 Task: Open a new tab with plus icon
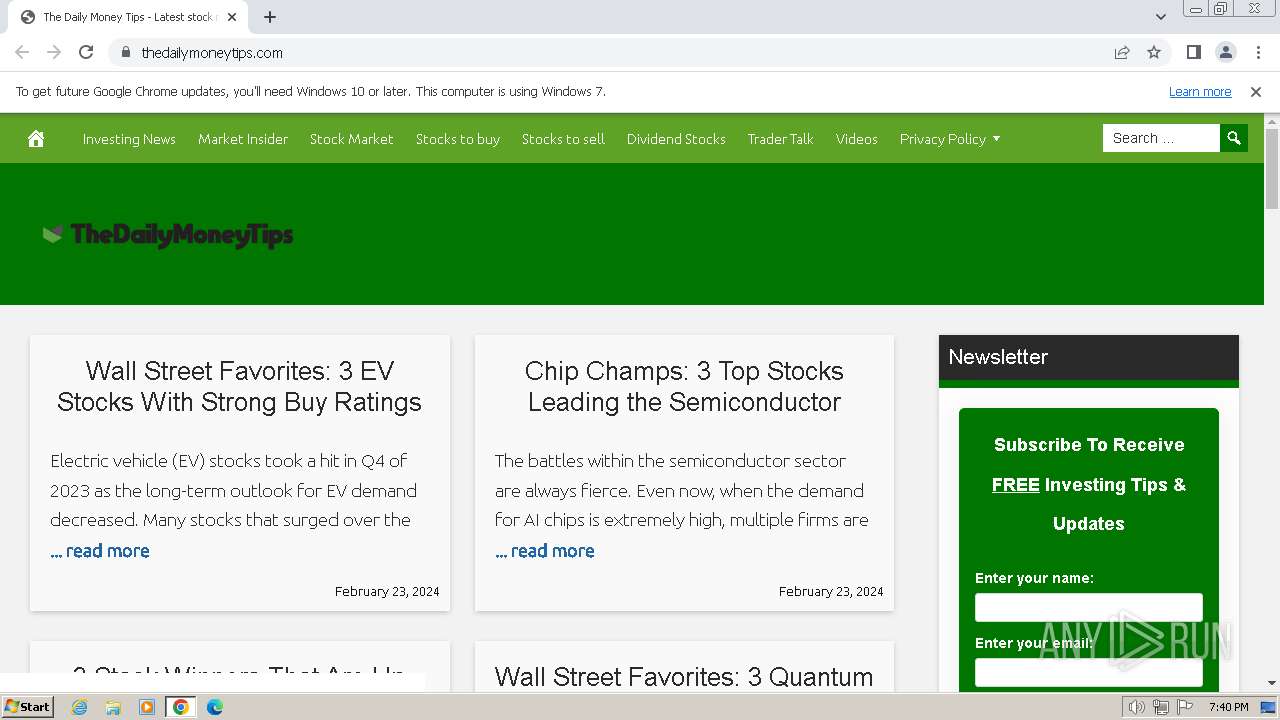tap(270, 17)
